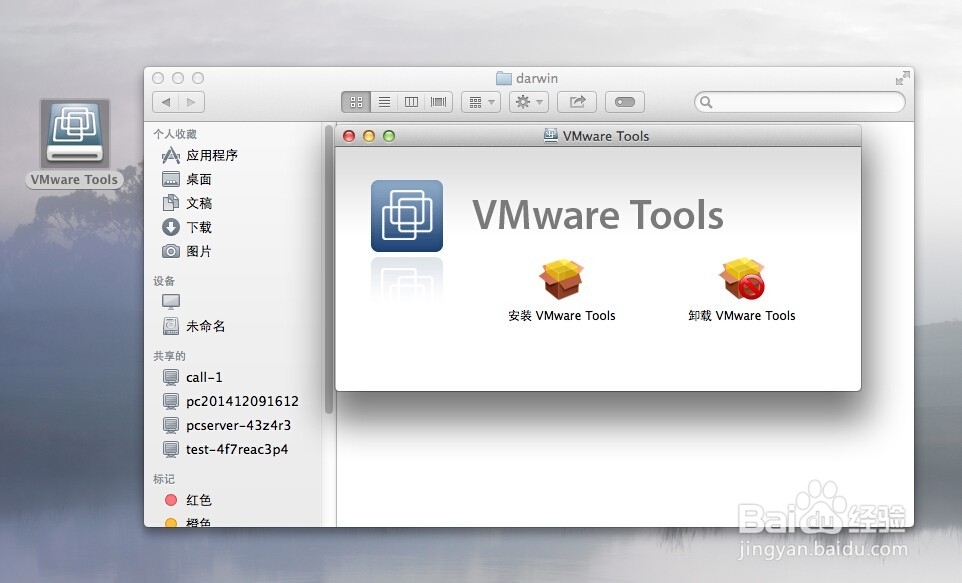Minimize the VMware Tools window

[x=369, y=136]
